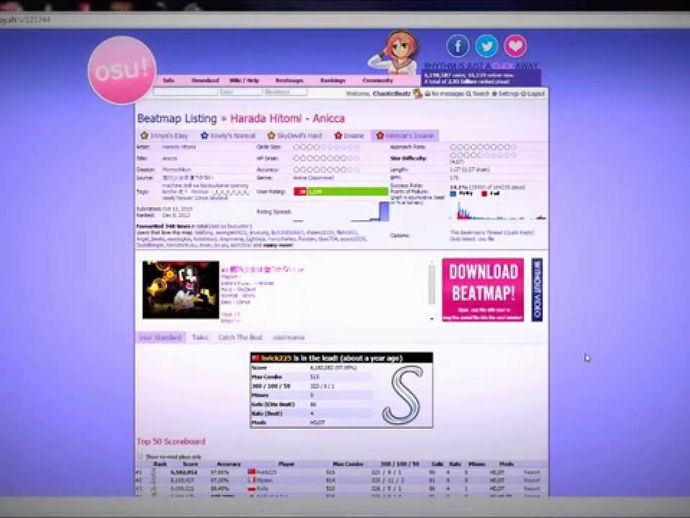Open the Facebook social icon
Viewport: 690px width, 518px height.
[x=458, y=46]
